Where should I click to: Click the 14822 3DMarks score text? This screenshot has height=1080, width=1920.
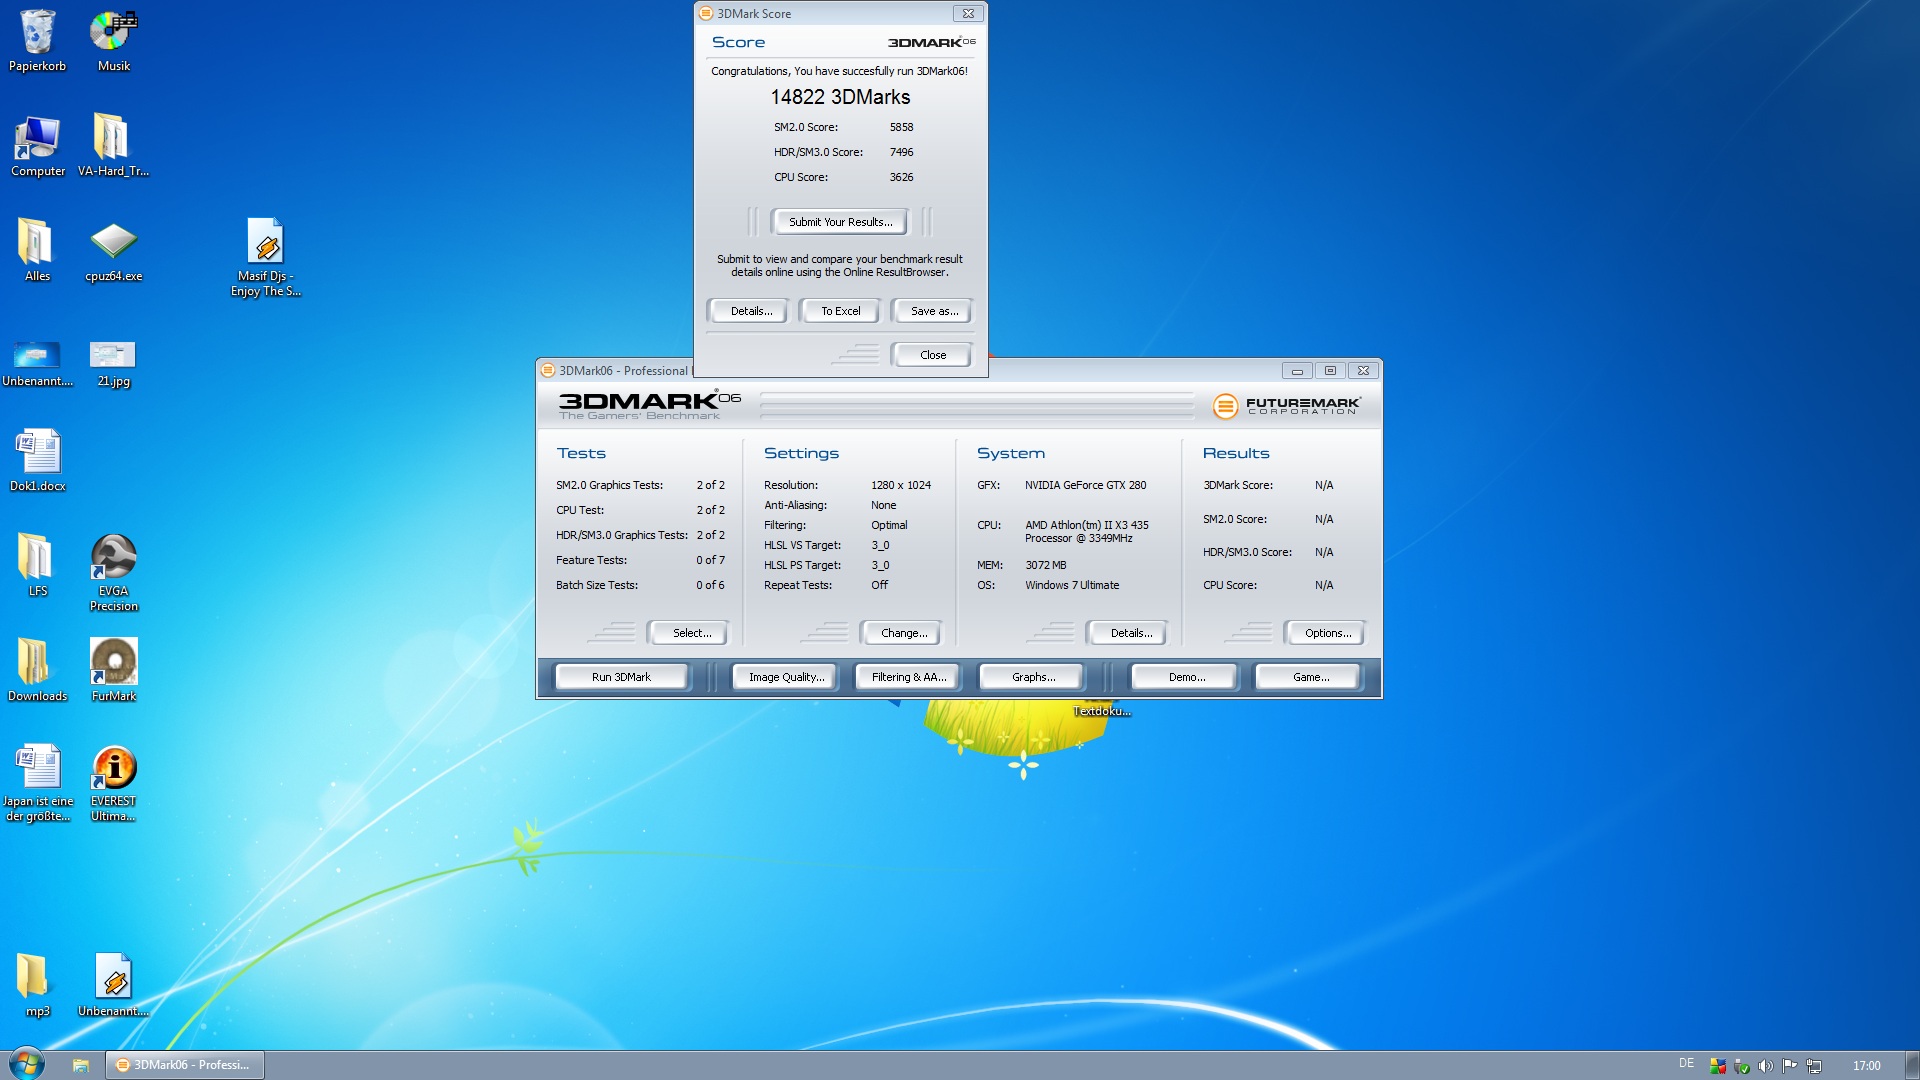[840, 97]
